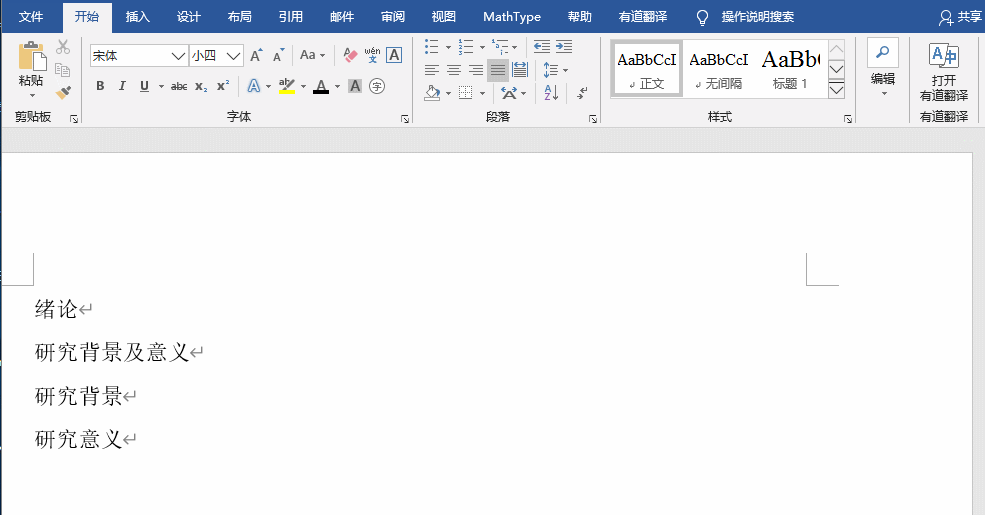Increase font size with grow font icon
Screen dimensions: 985x515
[x=256, y=55]
